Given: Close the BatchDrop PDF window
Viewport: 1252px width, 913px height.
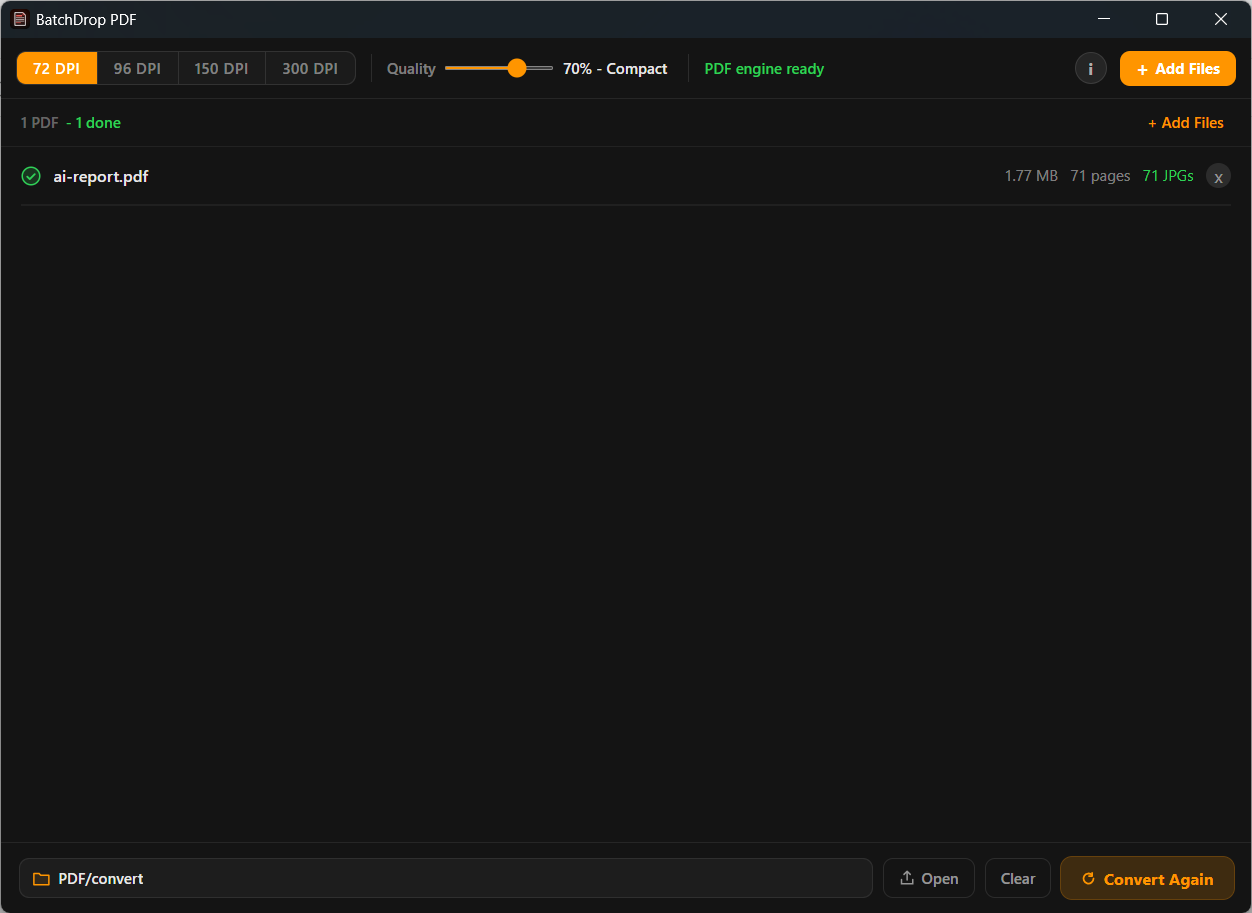Looking at the screenshot, I should coord(1221,19).
